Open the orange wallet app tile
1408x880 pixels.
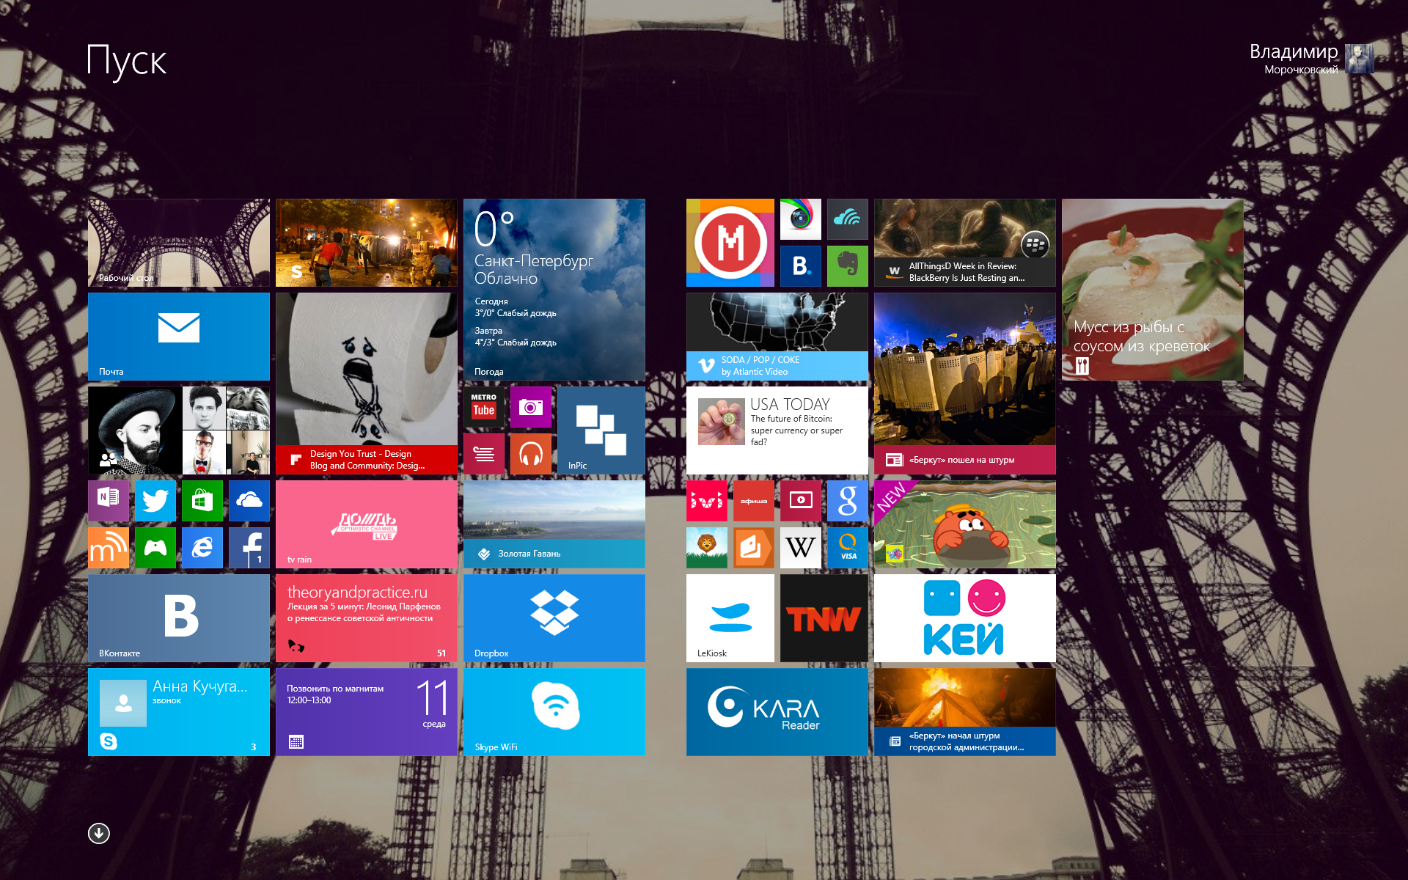pos(754,548)
